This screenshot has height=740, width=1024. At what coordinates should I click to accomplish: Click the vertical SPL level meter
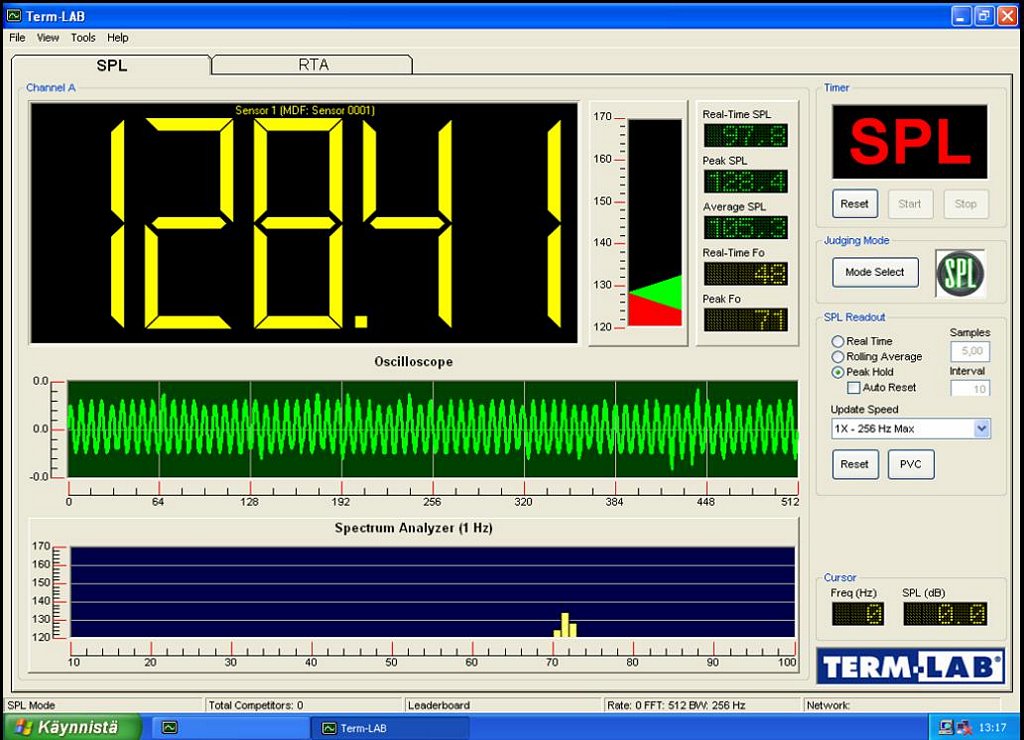(654, 223)
